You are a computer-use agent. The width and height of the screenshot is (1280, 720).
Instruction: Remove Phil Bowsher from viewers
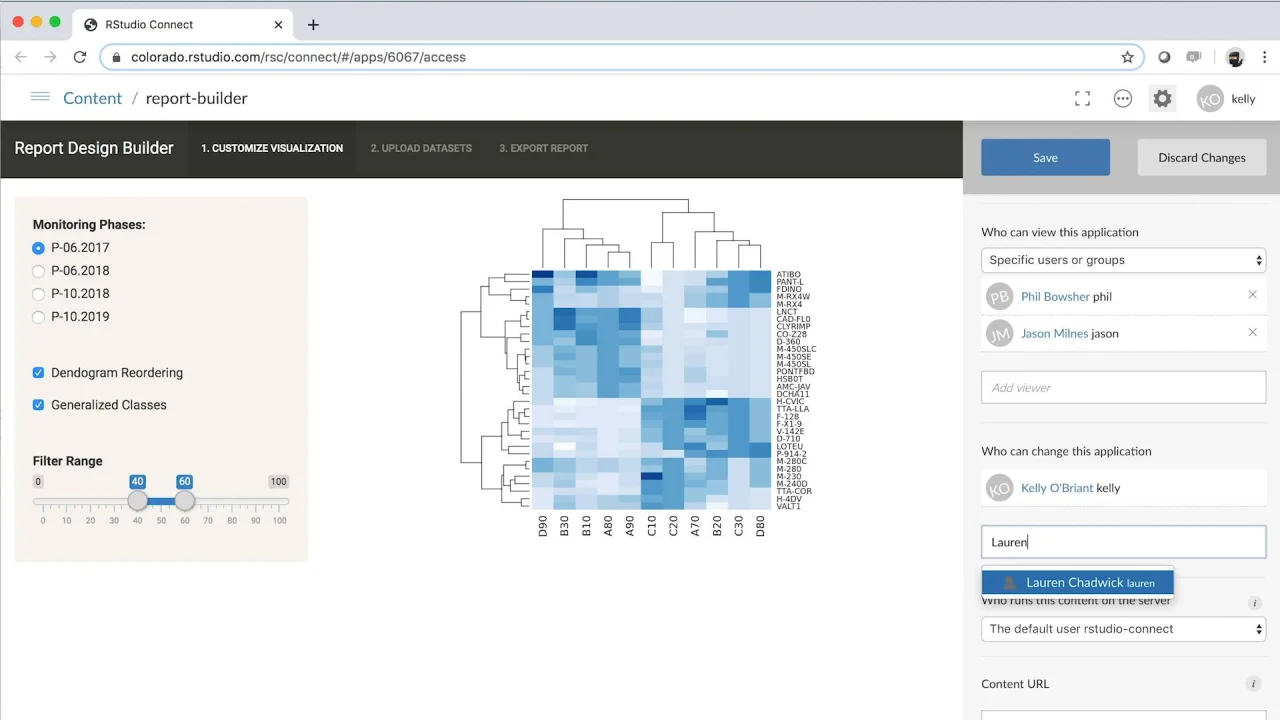1252,295
